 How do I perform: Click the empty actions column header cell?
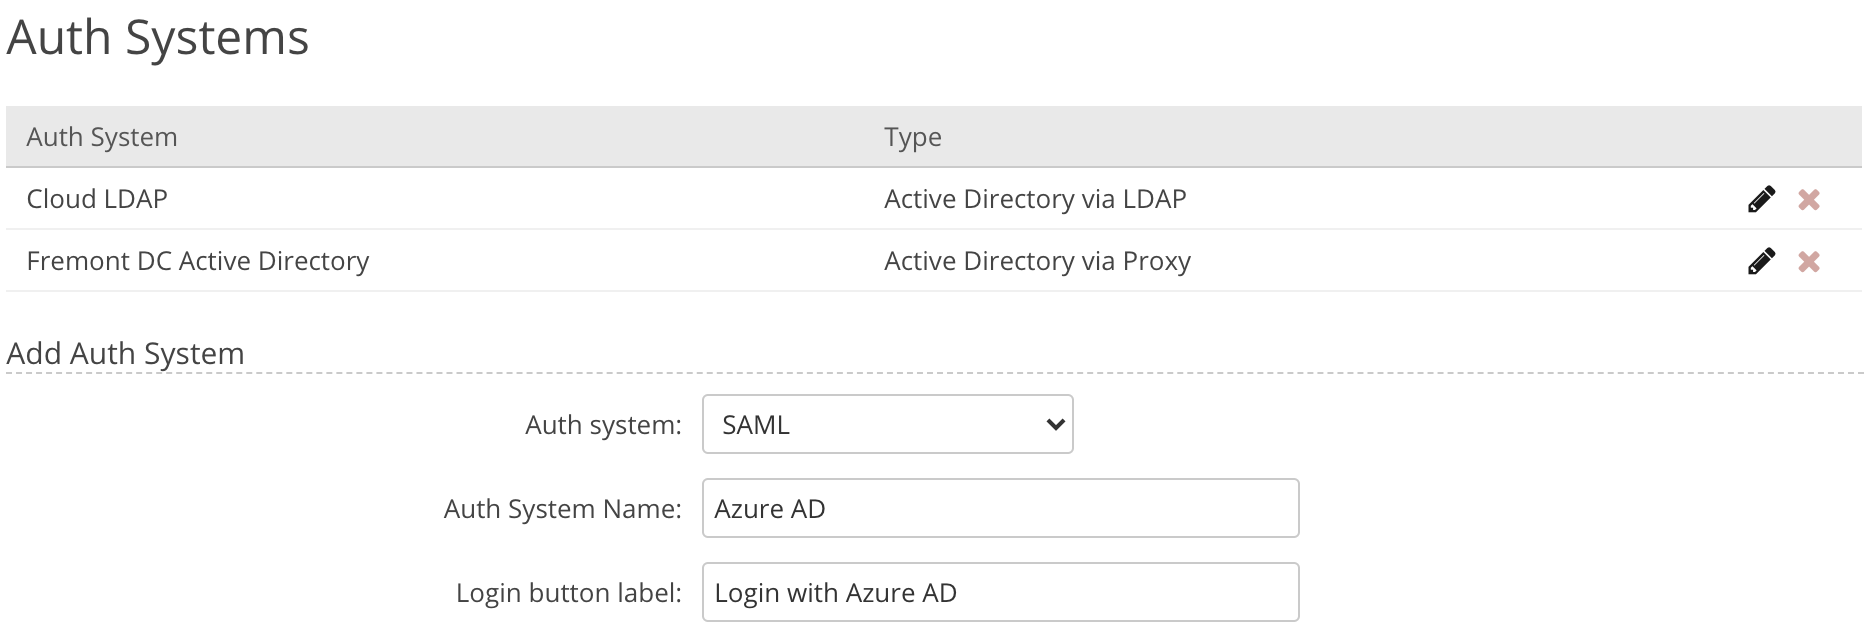[1780, 138]
